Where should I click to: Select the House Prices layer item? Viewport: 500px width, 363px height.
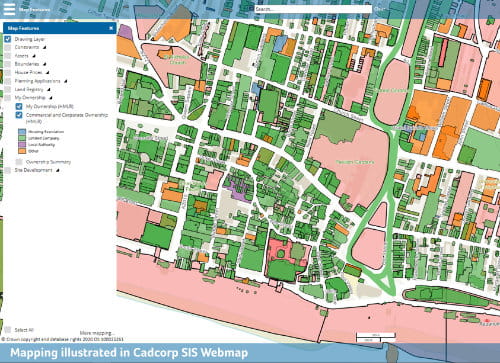28,72
